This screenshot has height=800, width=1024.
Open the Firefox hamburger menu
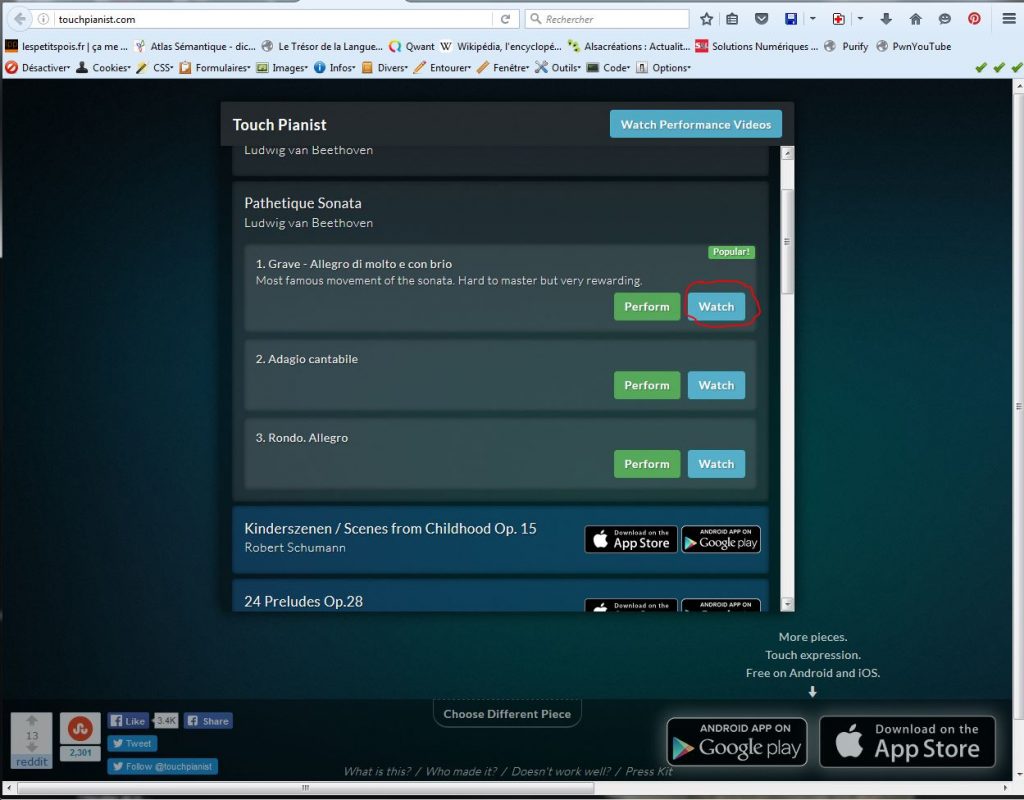[1007, 19]
